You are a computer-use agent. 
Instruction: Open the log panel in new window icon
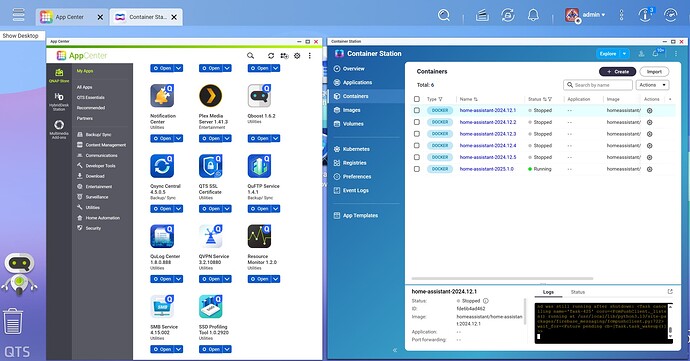(x=670, y=291)
